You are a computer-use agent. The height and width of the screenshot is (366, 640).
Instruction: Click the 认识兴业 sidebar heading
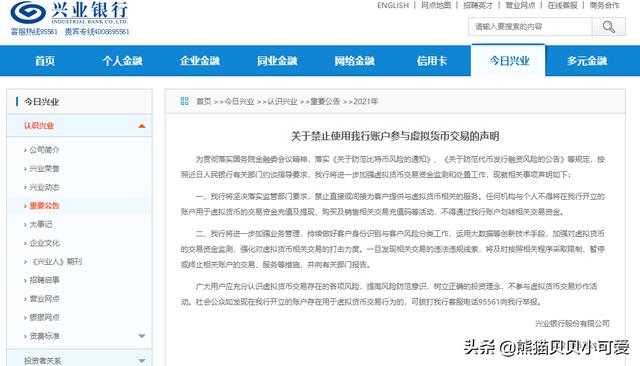(x=39, y=126)
